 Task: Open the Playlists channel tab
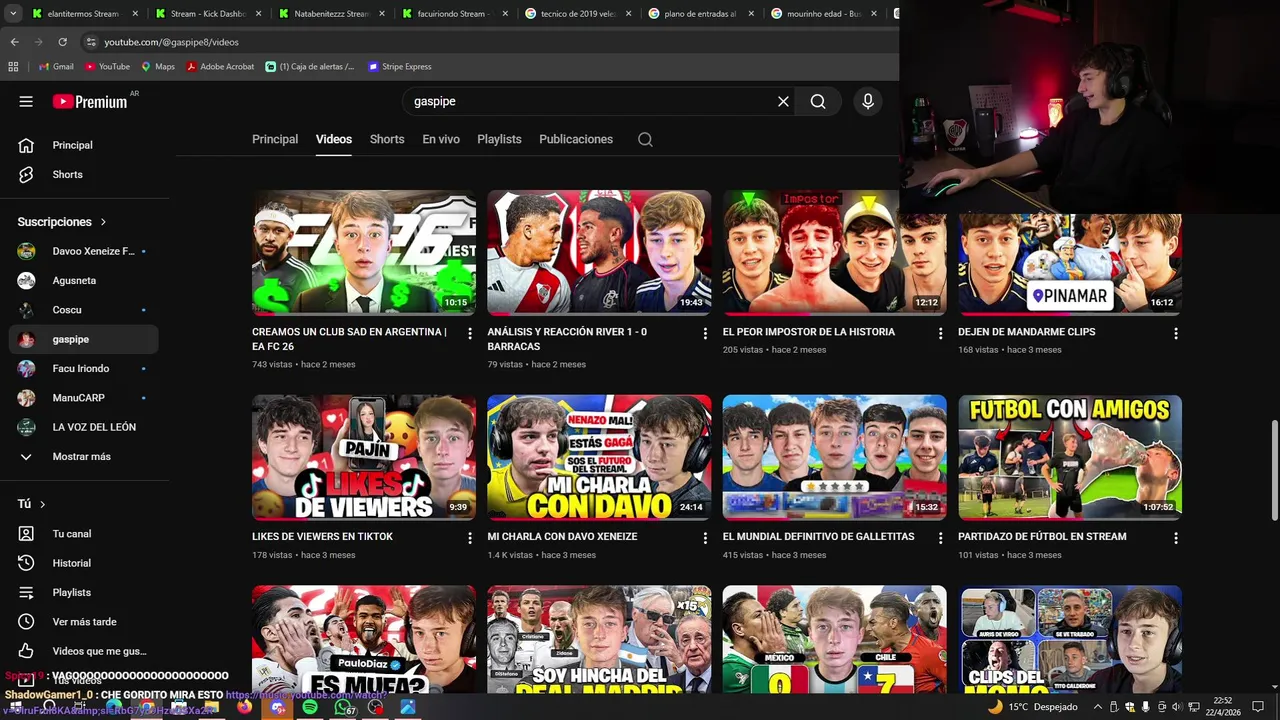tap(499, 139)
